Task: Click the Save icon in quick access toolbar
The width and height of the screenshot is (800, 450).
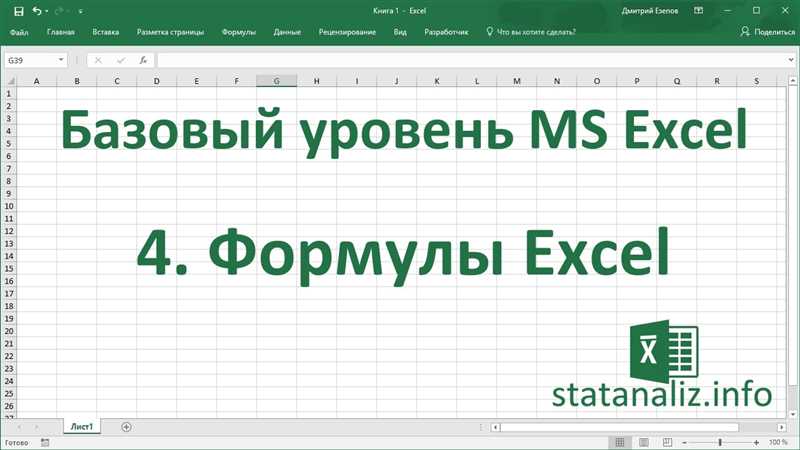Action: coord(18,11)
